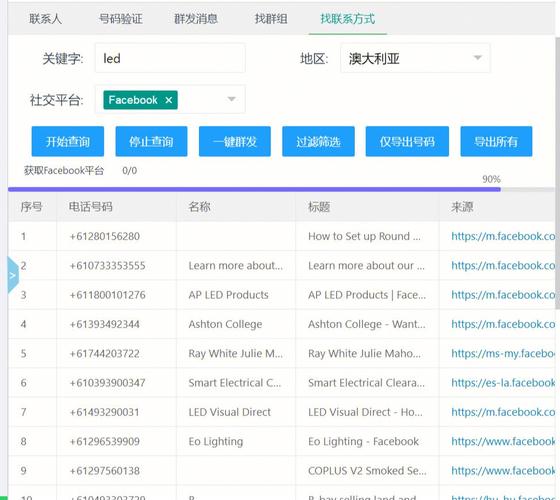Select phone number +610733353555
Viewport: 560px width, 500px height.
click(x=108, y=265)
